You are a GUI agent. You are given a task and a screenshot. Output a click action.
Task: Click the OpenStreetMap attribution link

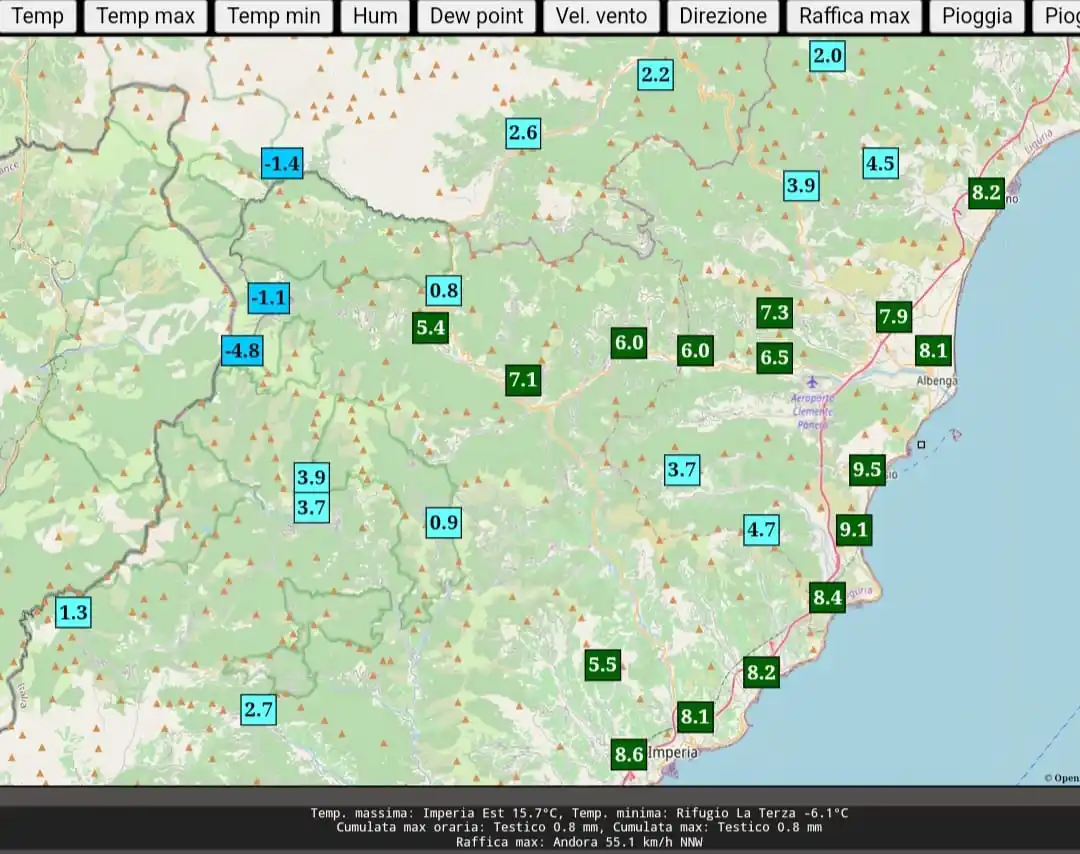point(1061,778)
